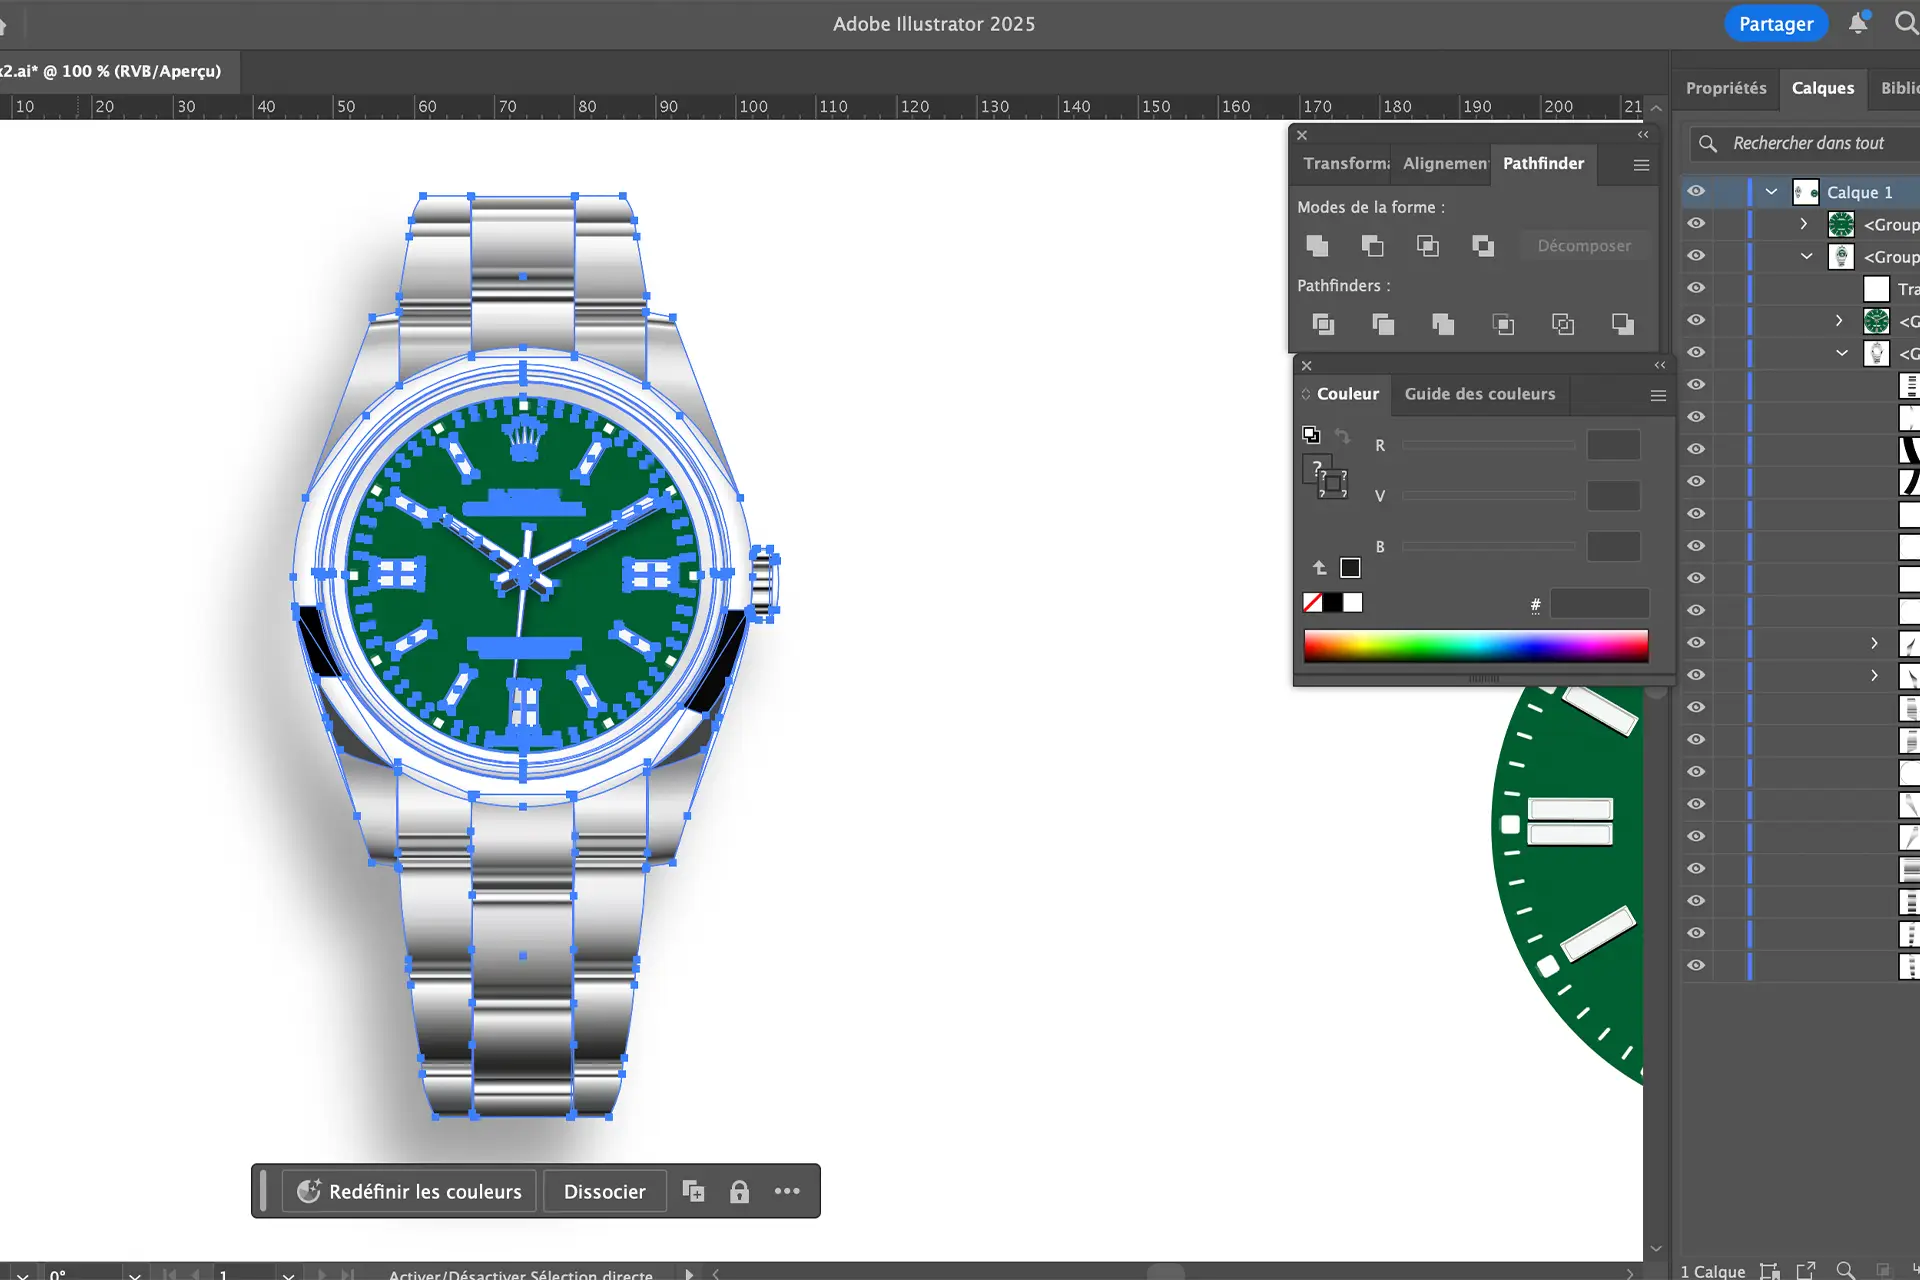The image size is (1920, 1280).
Task: Collapse the Pathfinder panel group to icons
Action: [1643, 134]
